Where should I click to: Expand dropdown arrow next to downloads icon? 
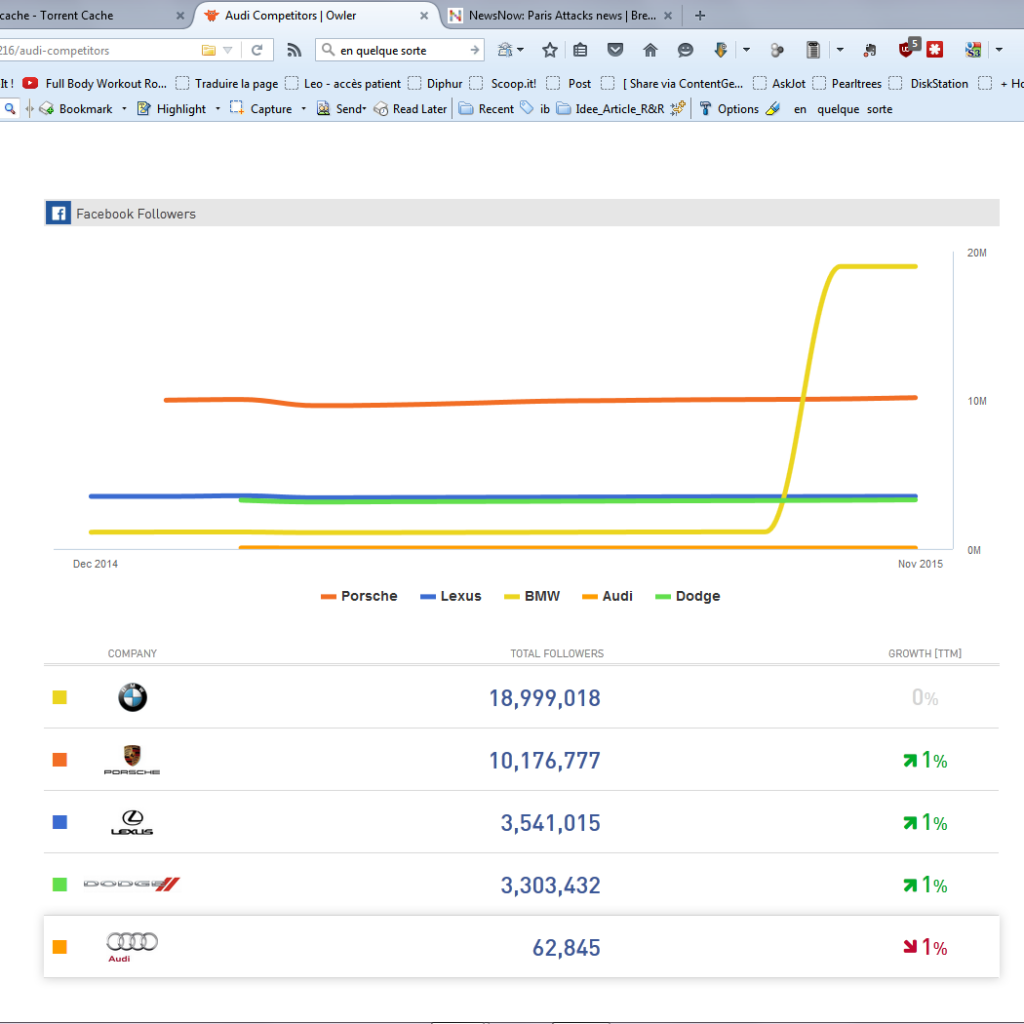pyautogui.click(x=746, y=50)
